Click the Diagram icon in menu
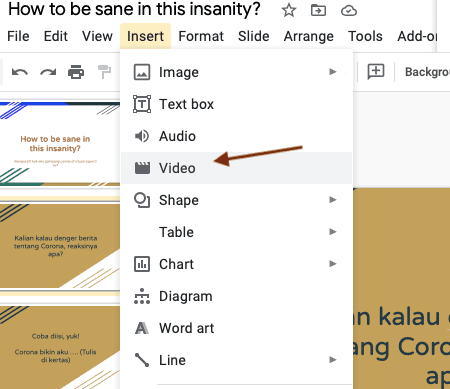This screenshot has height=389, width=450. (x=142, y=296)
